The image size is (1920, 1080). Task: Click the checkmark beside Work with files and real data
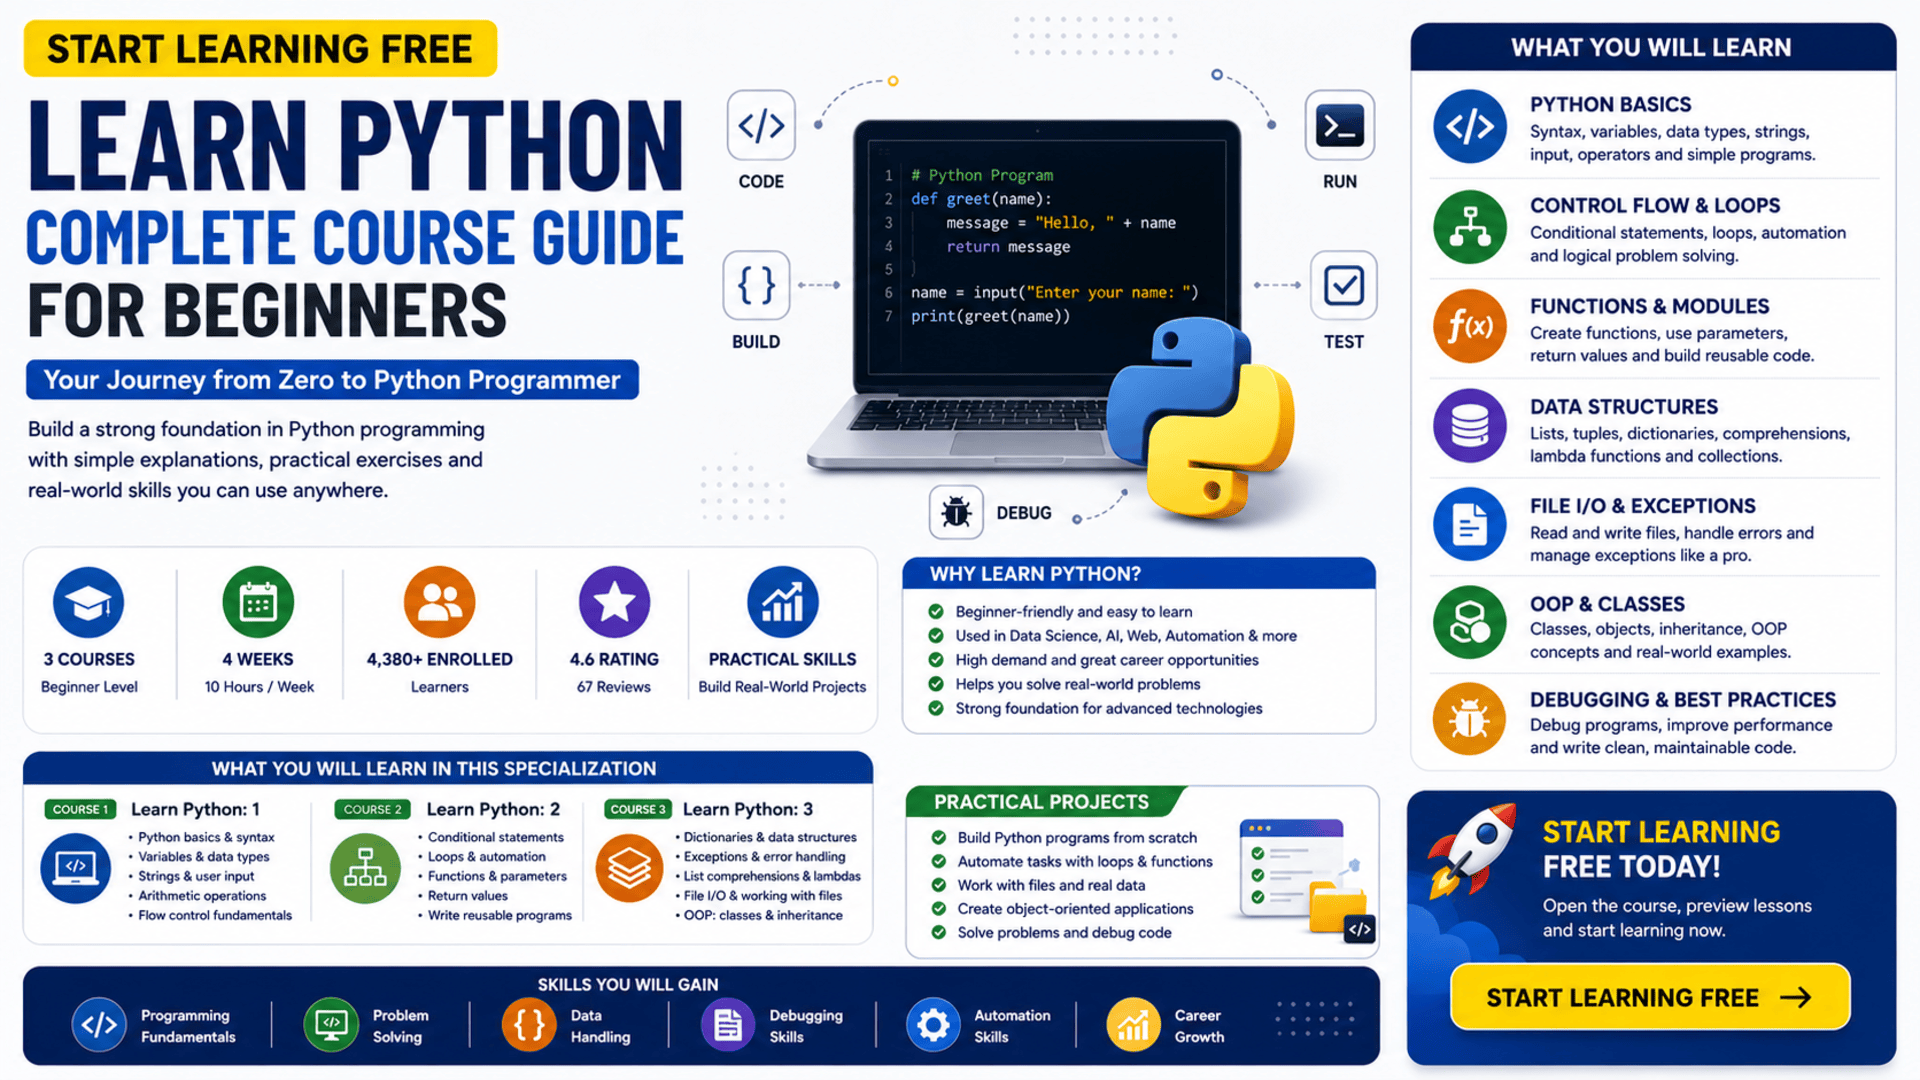tap(938, 885)
